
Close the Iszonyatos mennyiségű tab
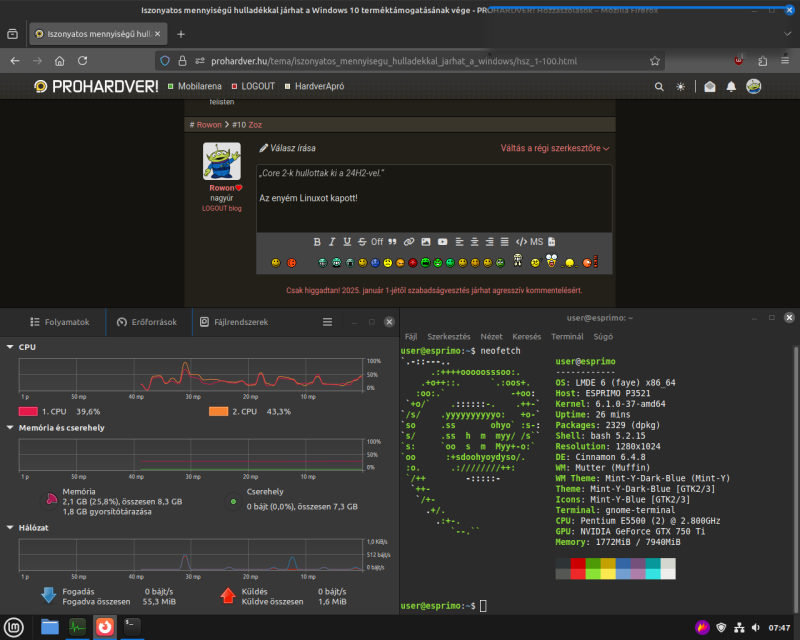[157, 34]
